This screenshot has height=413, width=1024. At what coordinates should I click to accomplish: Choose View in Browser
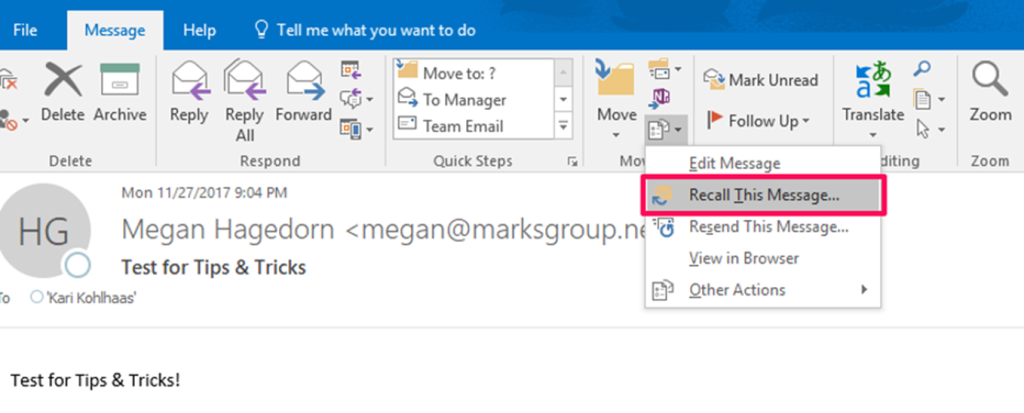click(763, 258)
